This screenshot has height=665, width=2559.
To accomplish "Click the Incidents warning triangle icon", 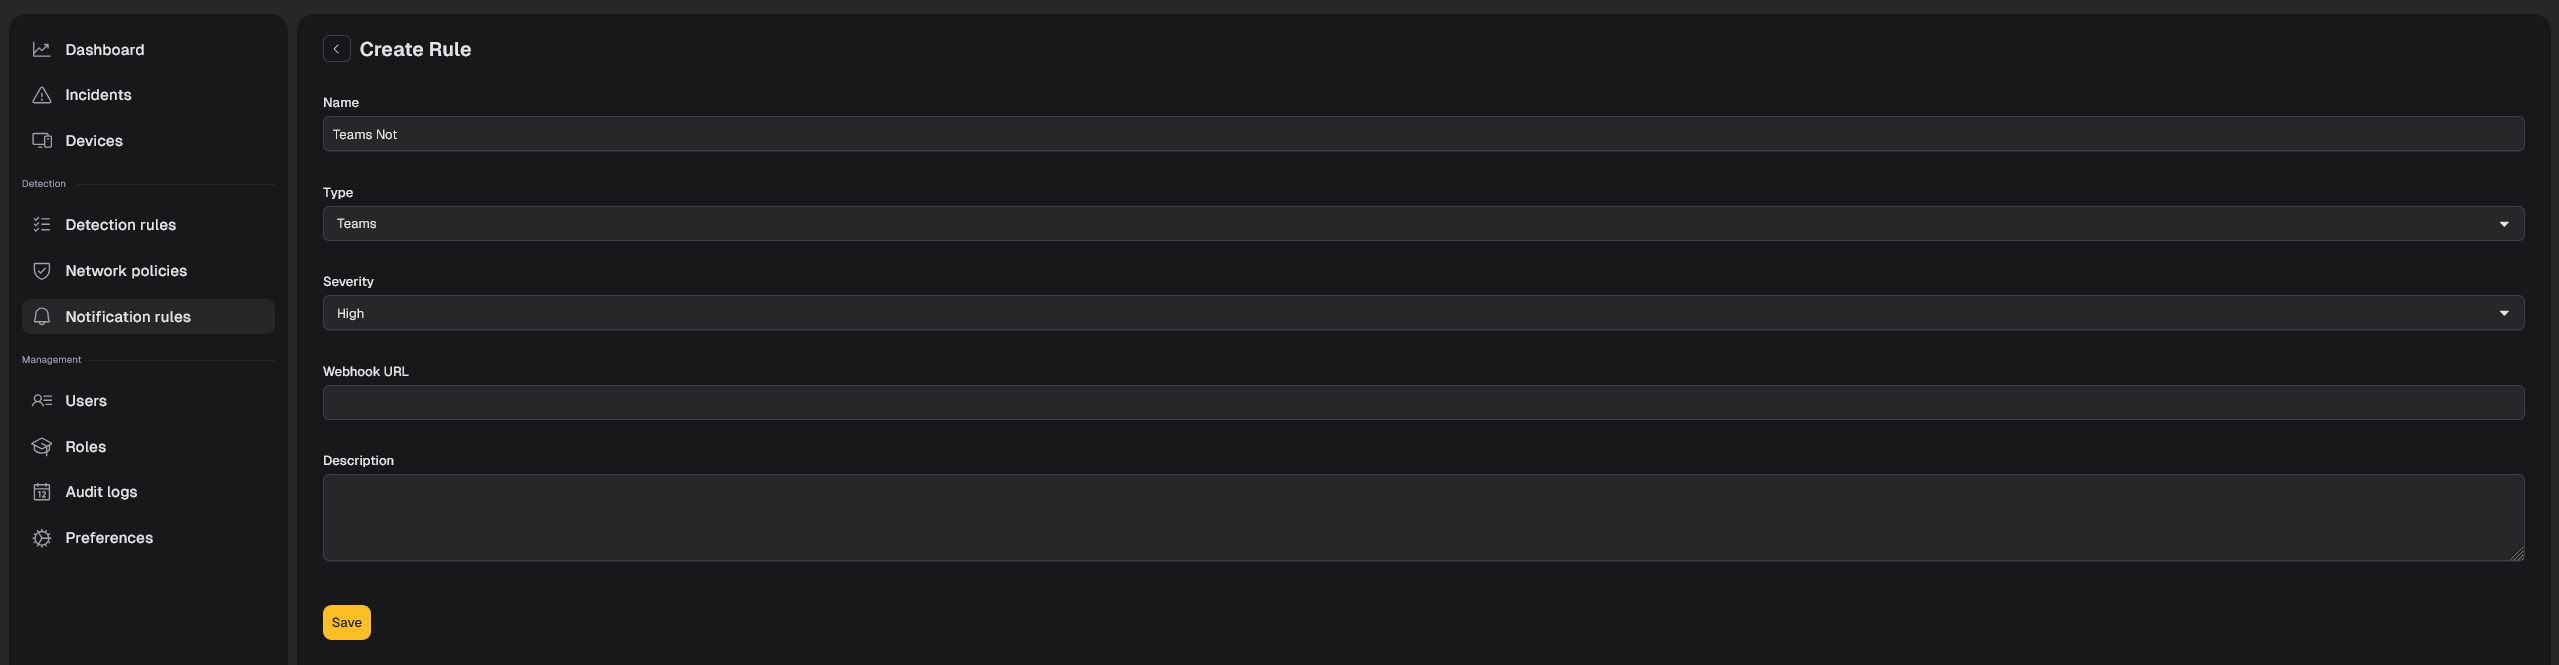I will [41, 95].
